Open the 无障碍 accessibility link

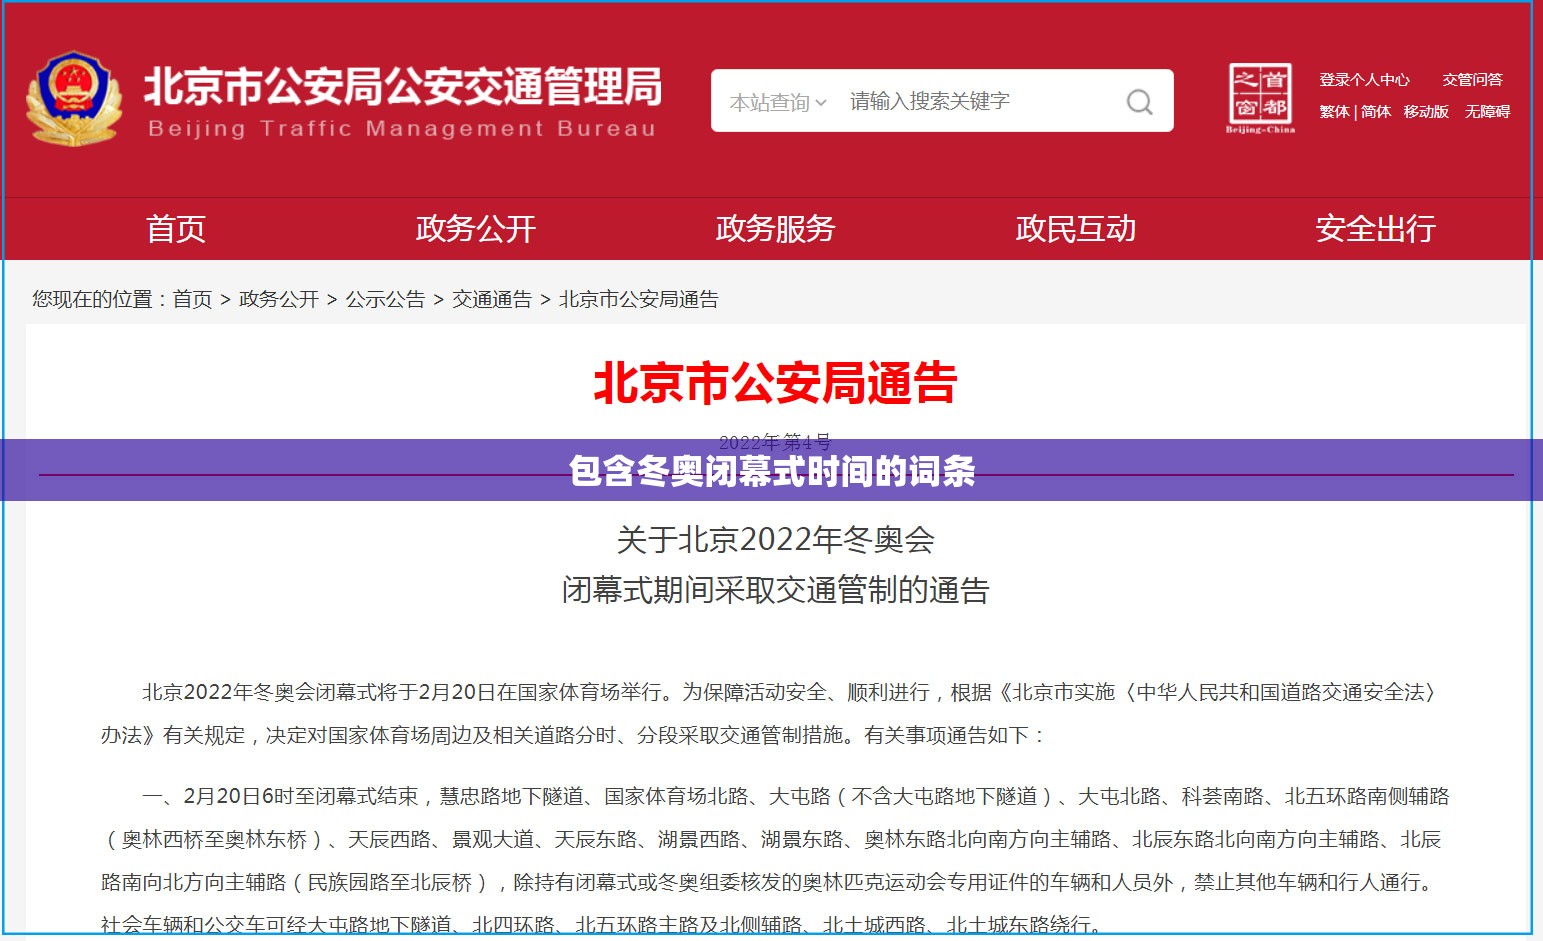click(1487, 112)
